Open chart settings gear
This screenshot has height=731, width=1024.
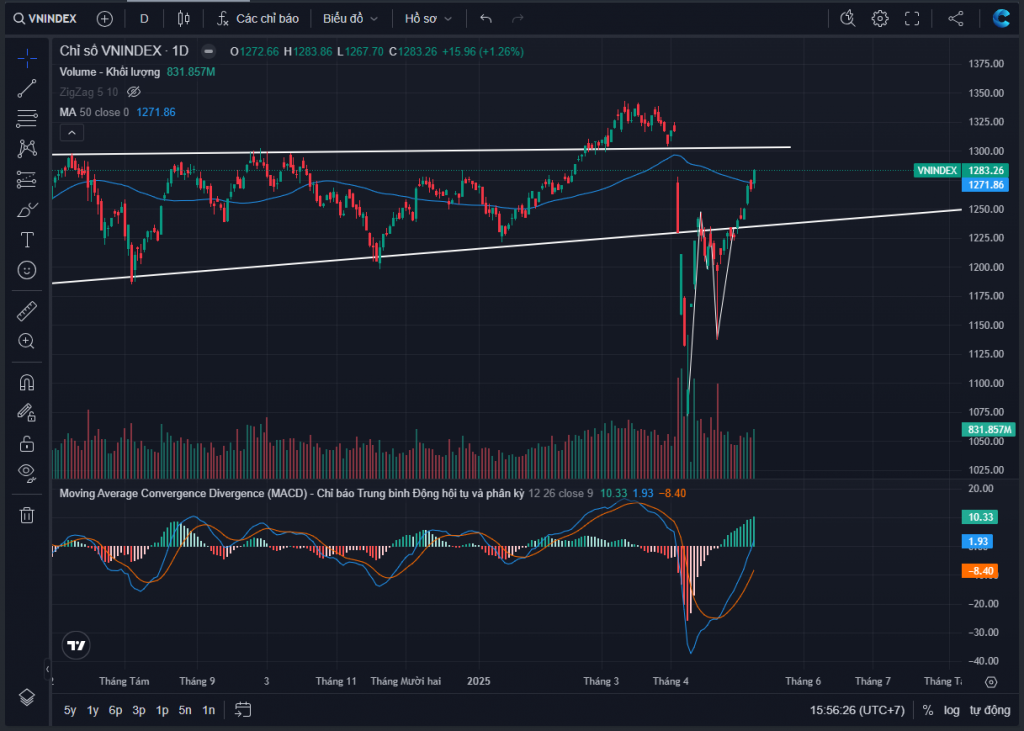point(880,19)
